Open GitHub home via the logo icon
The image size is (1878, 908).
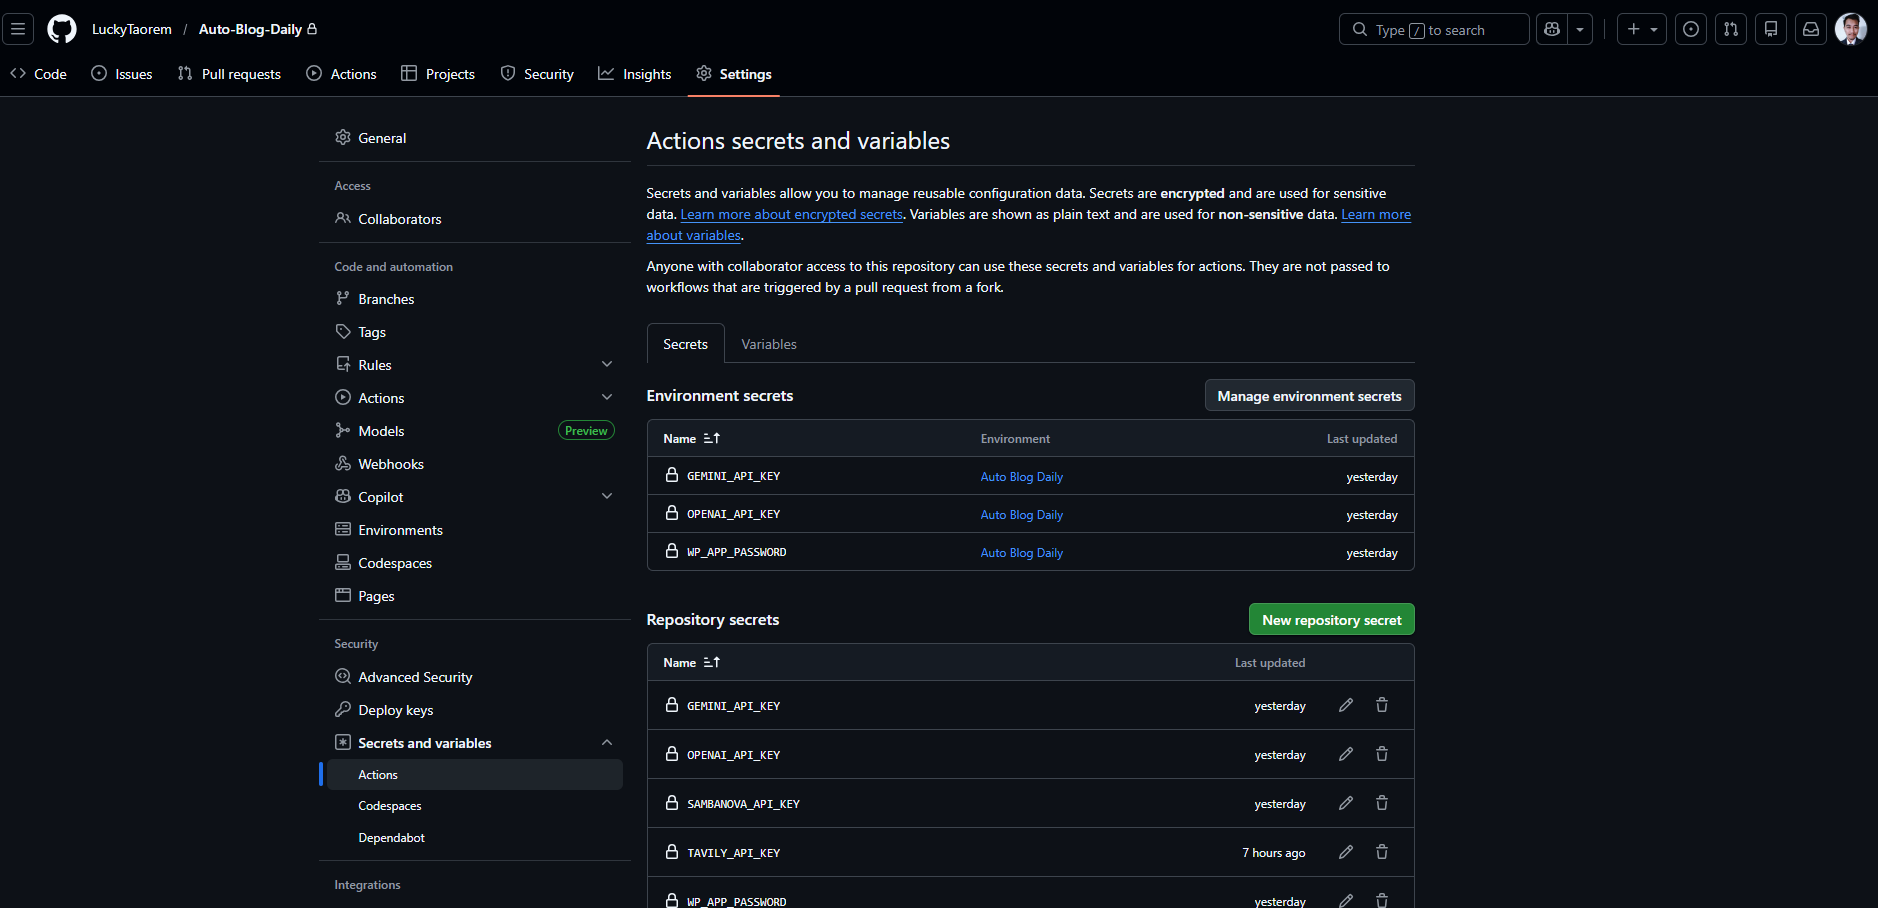click(61, 29)
